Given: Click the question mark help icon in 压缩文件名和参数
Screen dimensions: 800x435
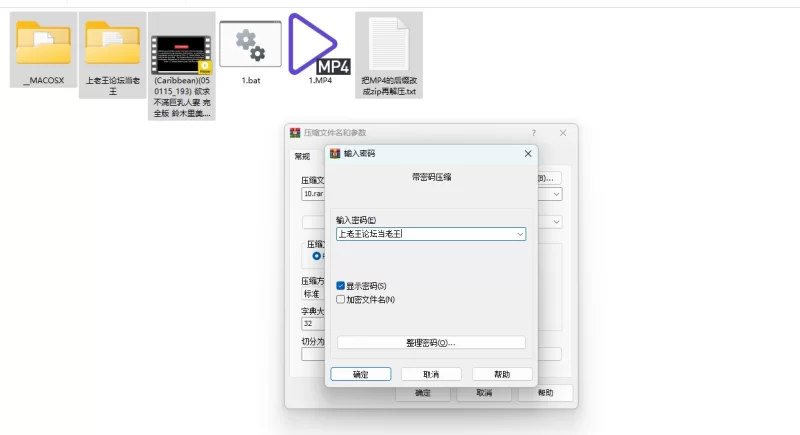Looking at the screenshot, I should point(534,133).
